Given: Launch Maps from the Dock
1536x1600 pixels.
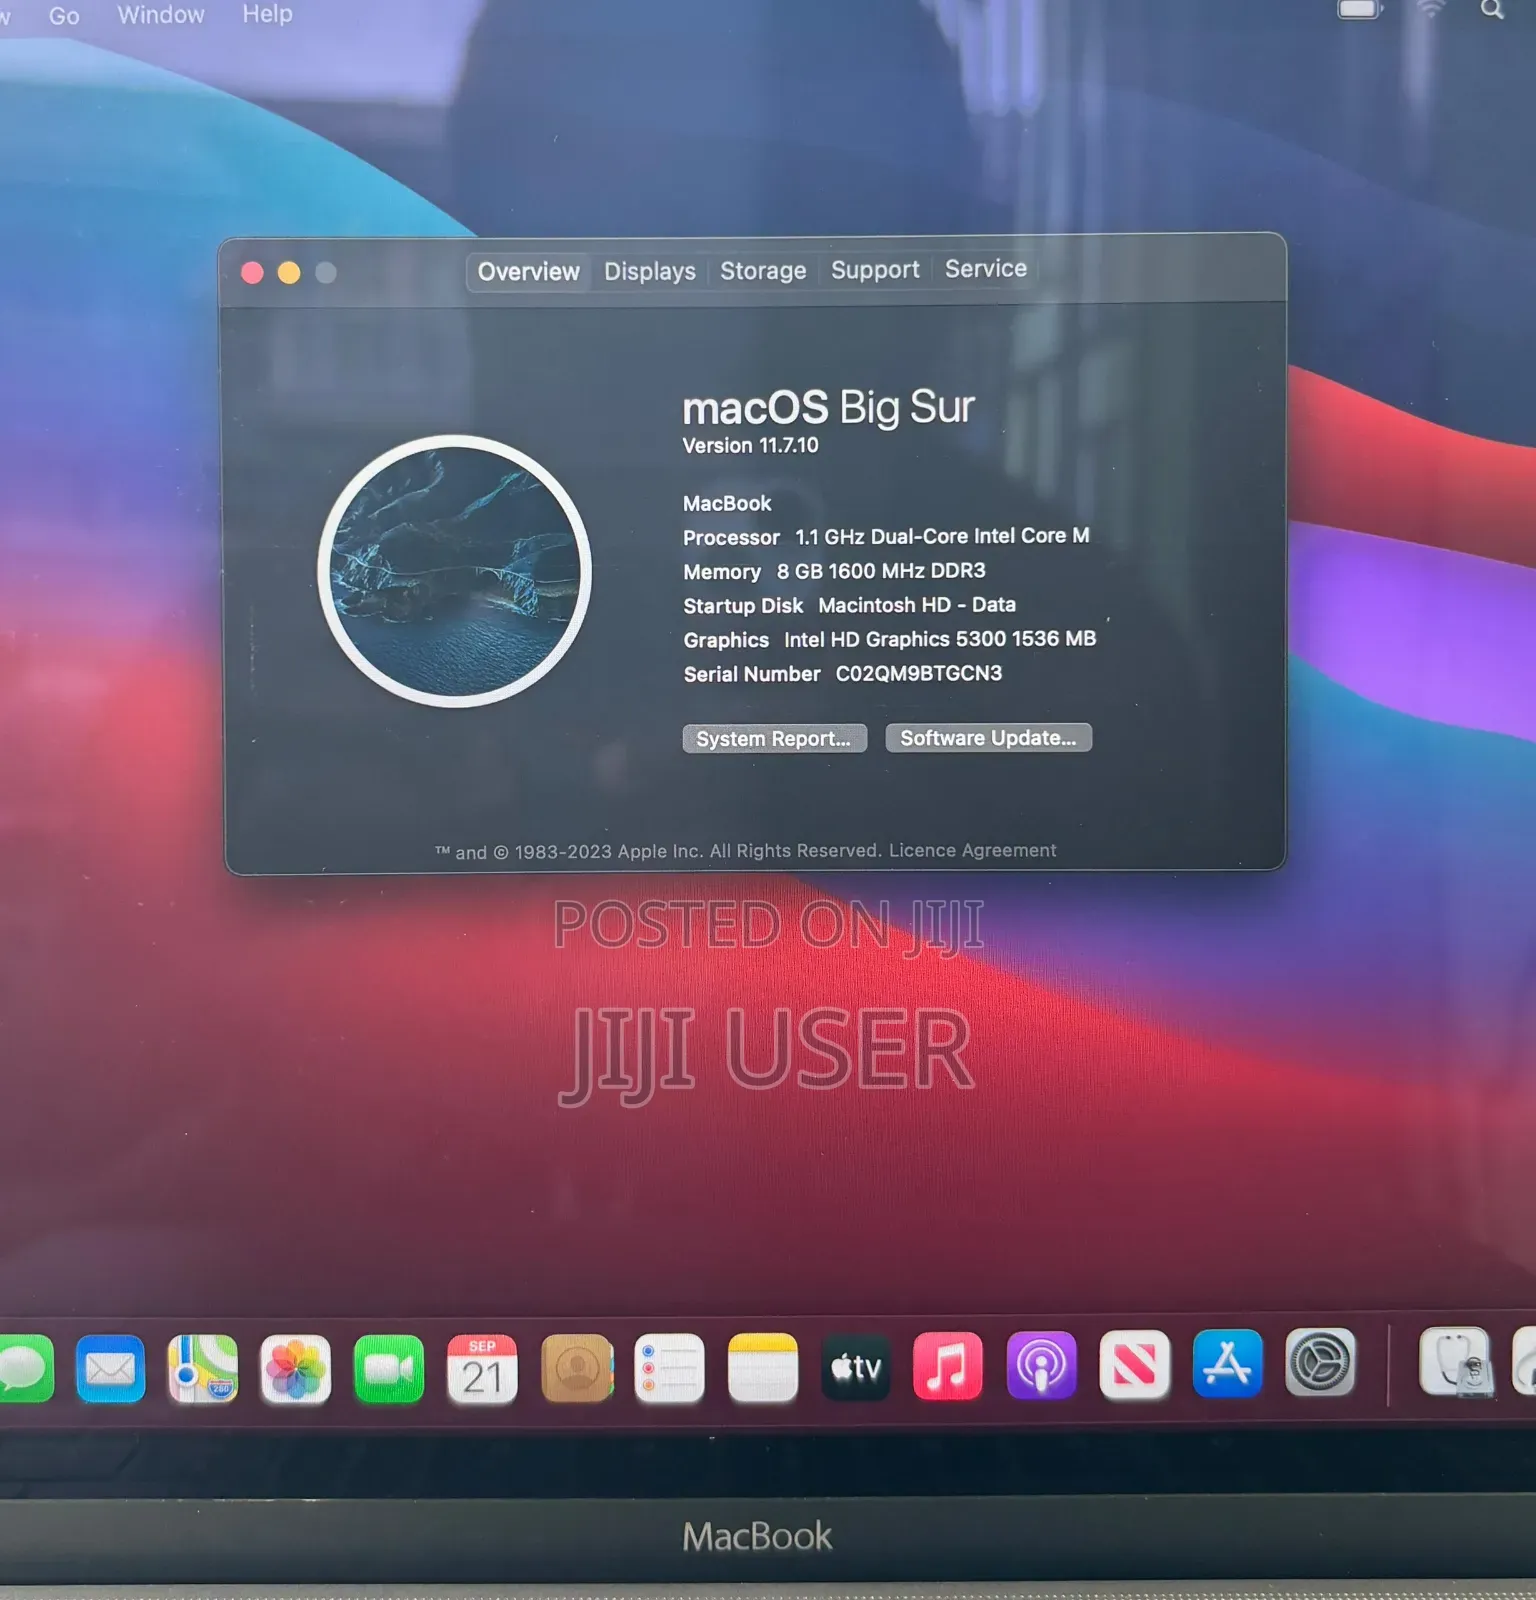Looking at the screenshot, I should (203, 1369).
